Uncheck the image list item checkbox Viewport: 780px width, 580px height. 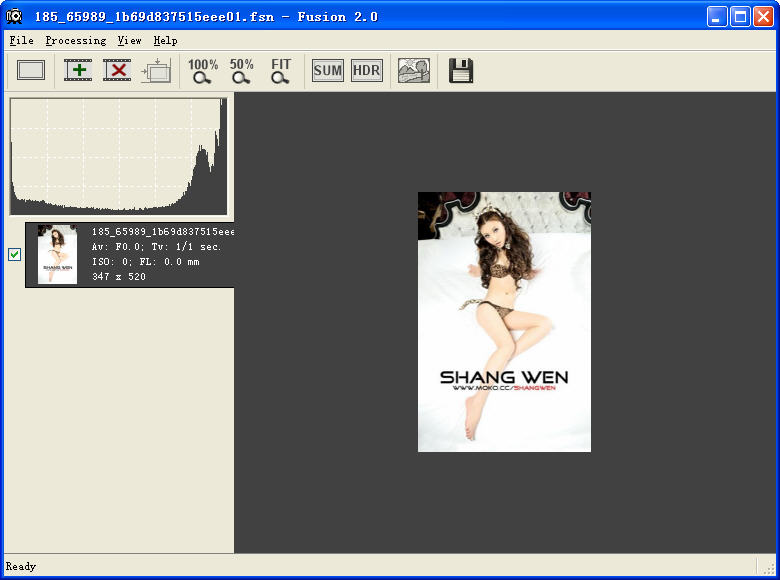point(14,254)
